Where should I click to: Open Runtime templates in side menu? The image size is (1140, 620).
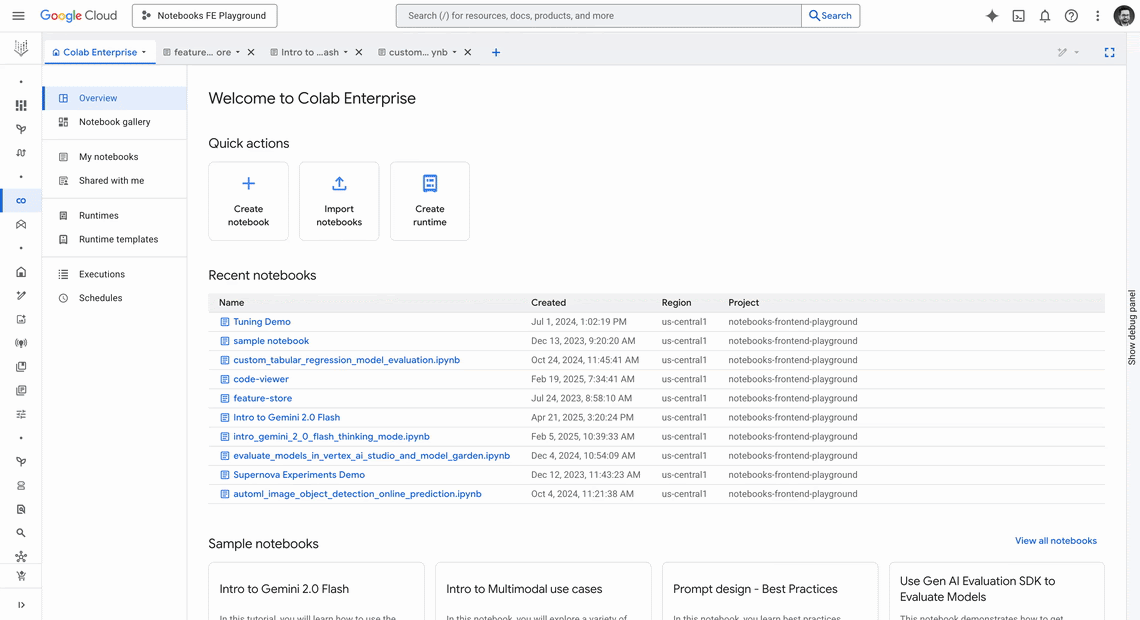click(114, 239)
